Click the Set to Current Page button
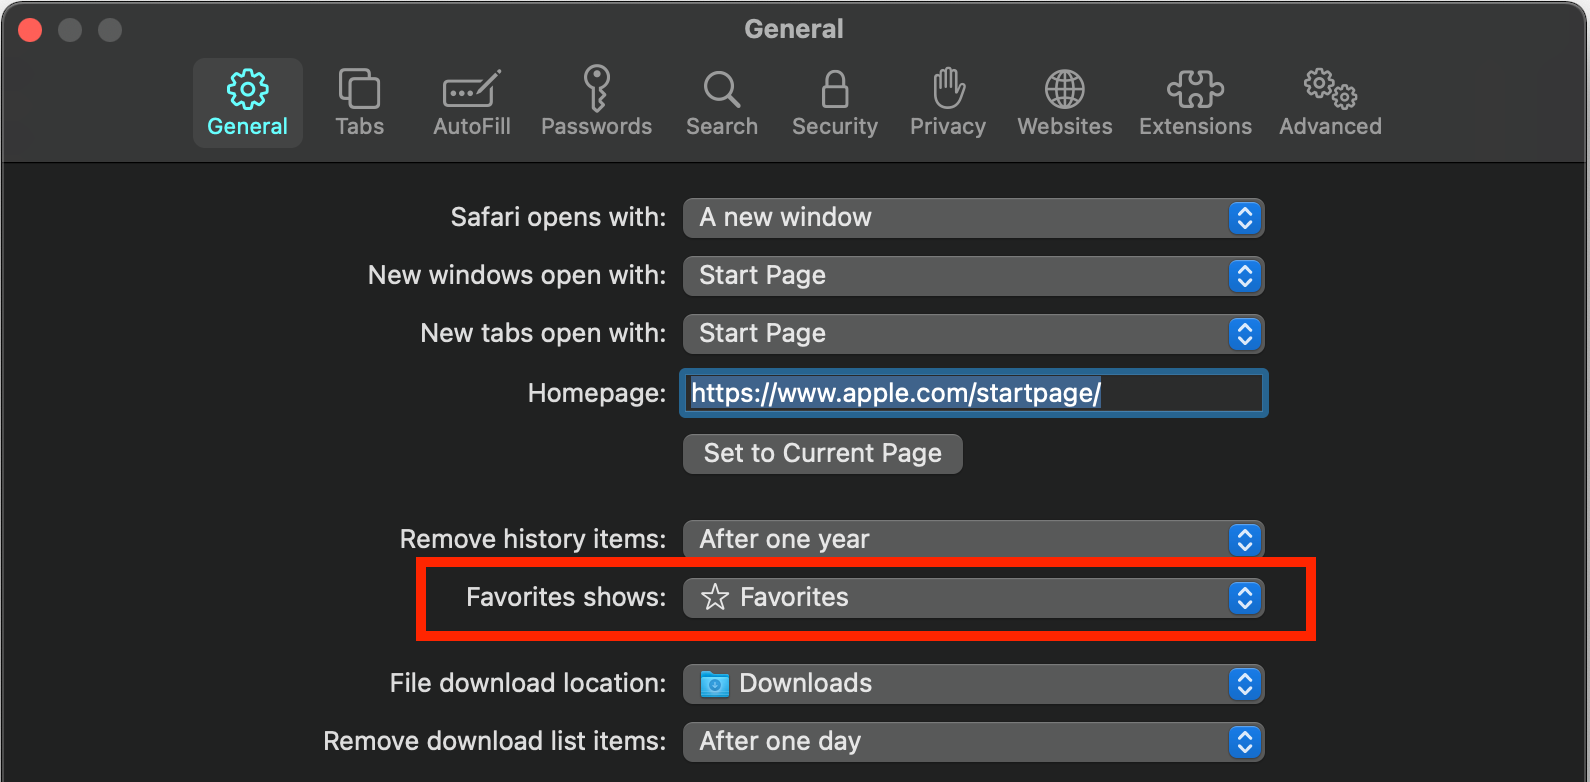Image resolution: width=1590 pixels, height=782 pixels. 822,454
